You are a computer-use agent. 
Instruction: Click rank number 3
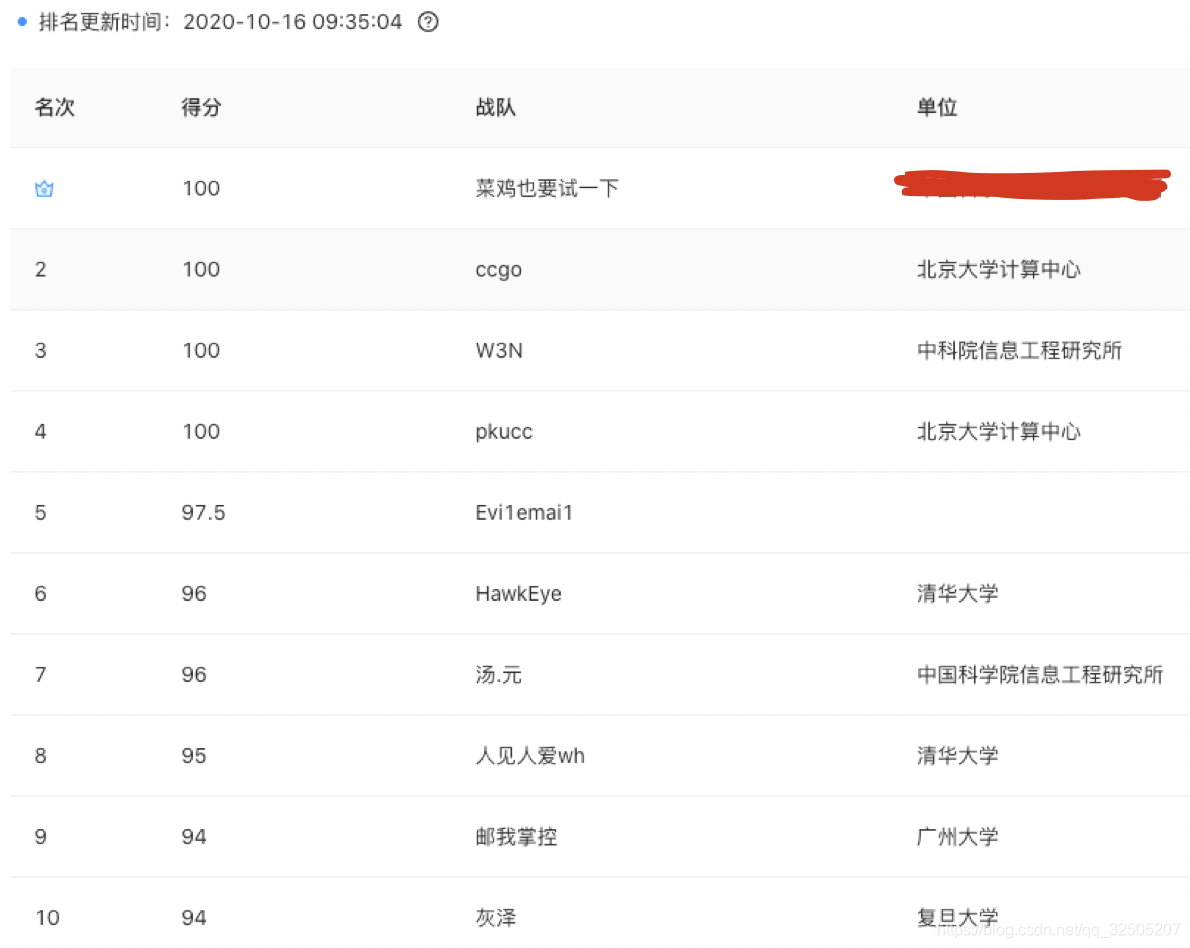(x=41, y=351)
